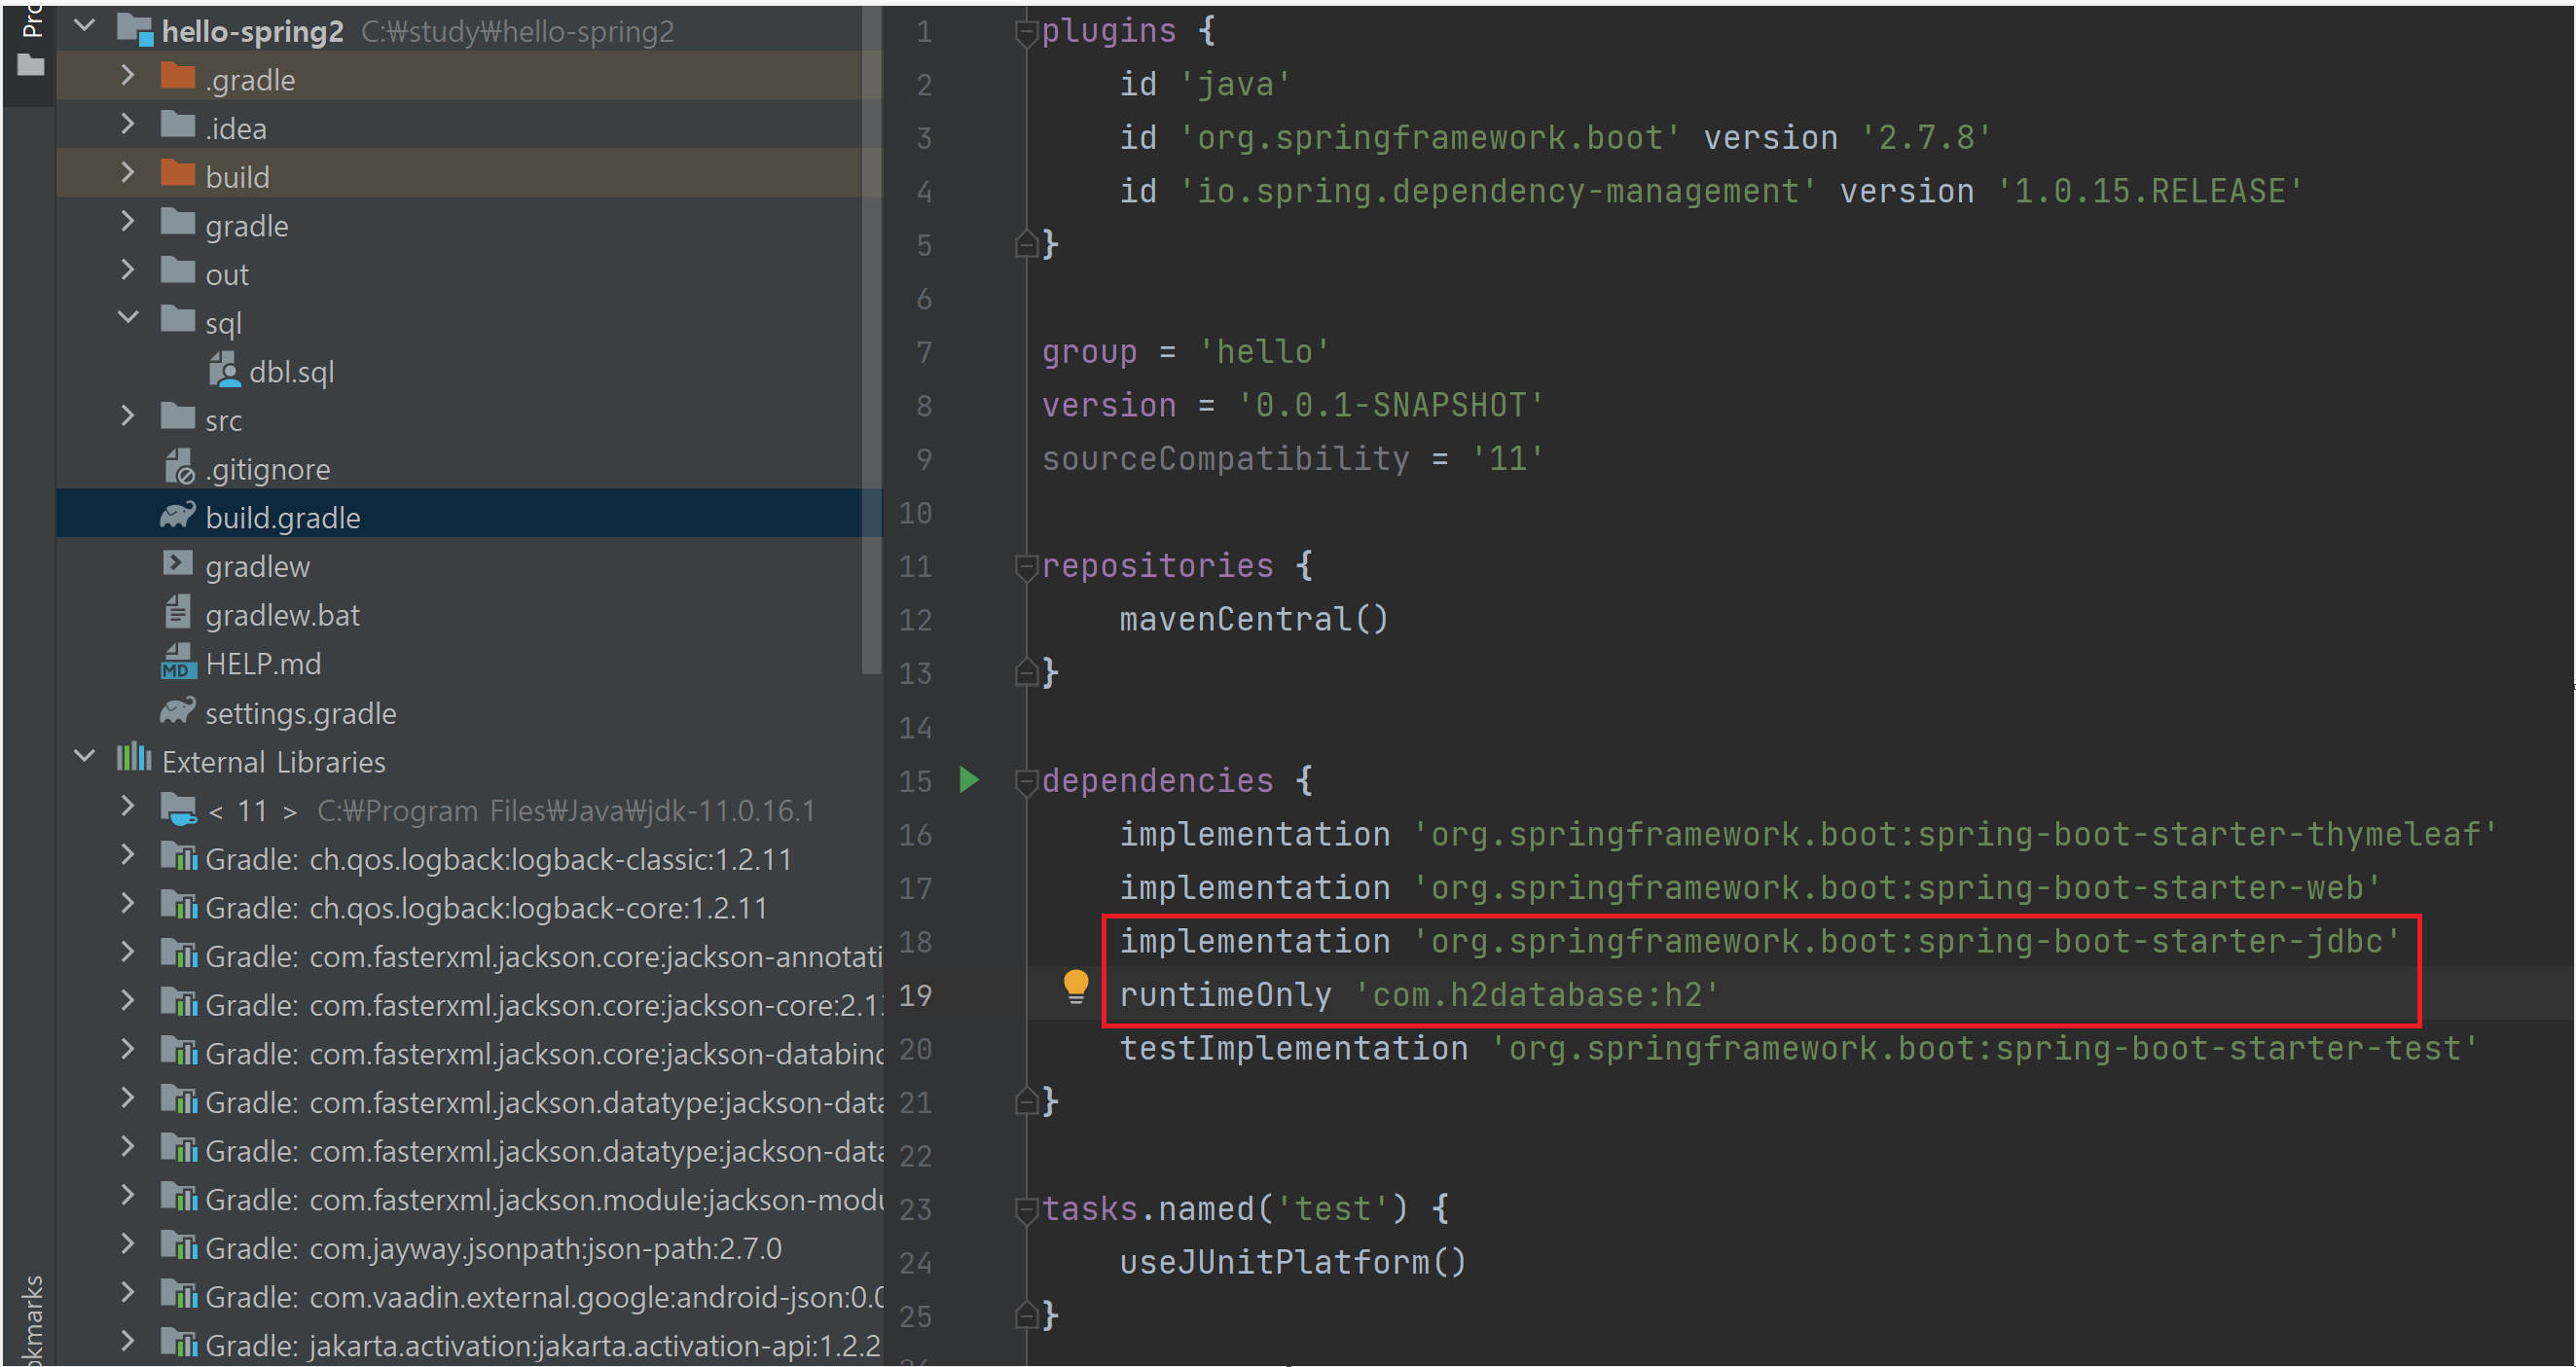Image resolution: width=2576 pixels, height=1367 pixels.
Task: Click the yellow lightbulb intention icon
Action: point(1075,986)
